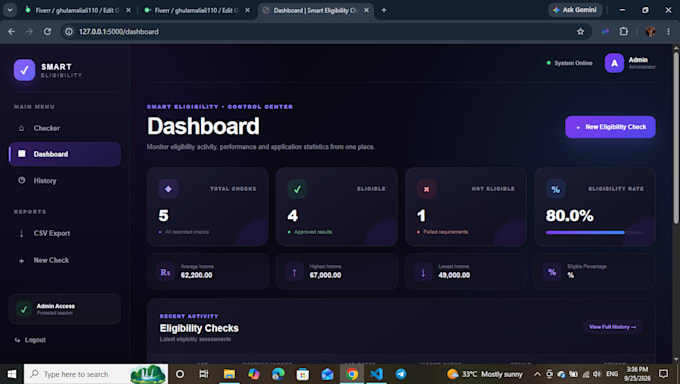Open the Chrome three-dot menu

[x=668, y=31]
